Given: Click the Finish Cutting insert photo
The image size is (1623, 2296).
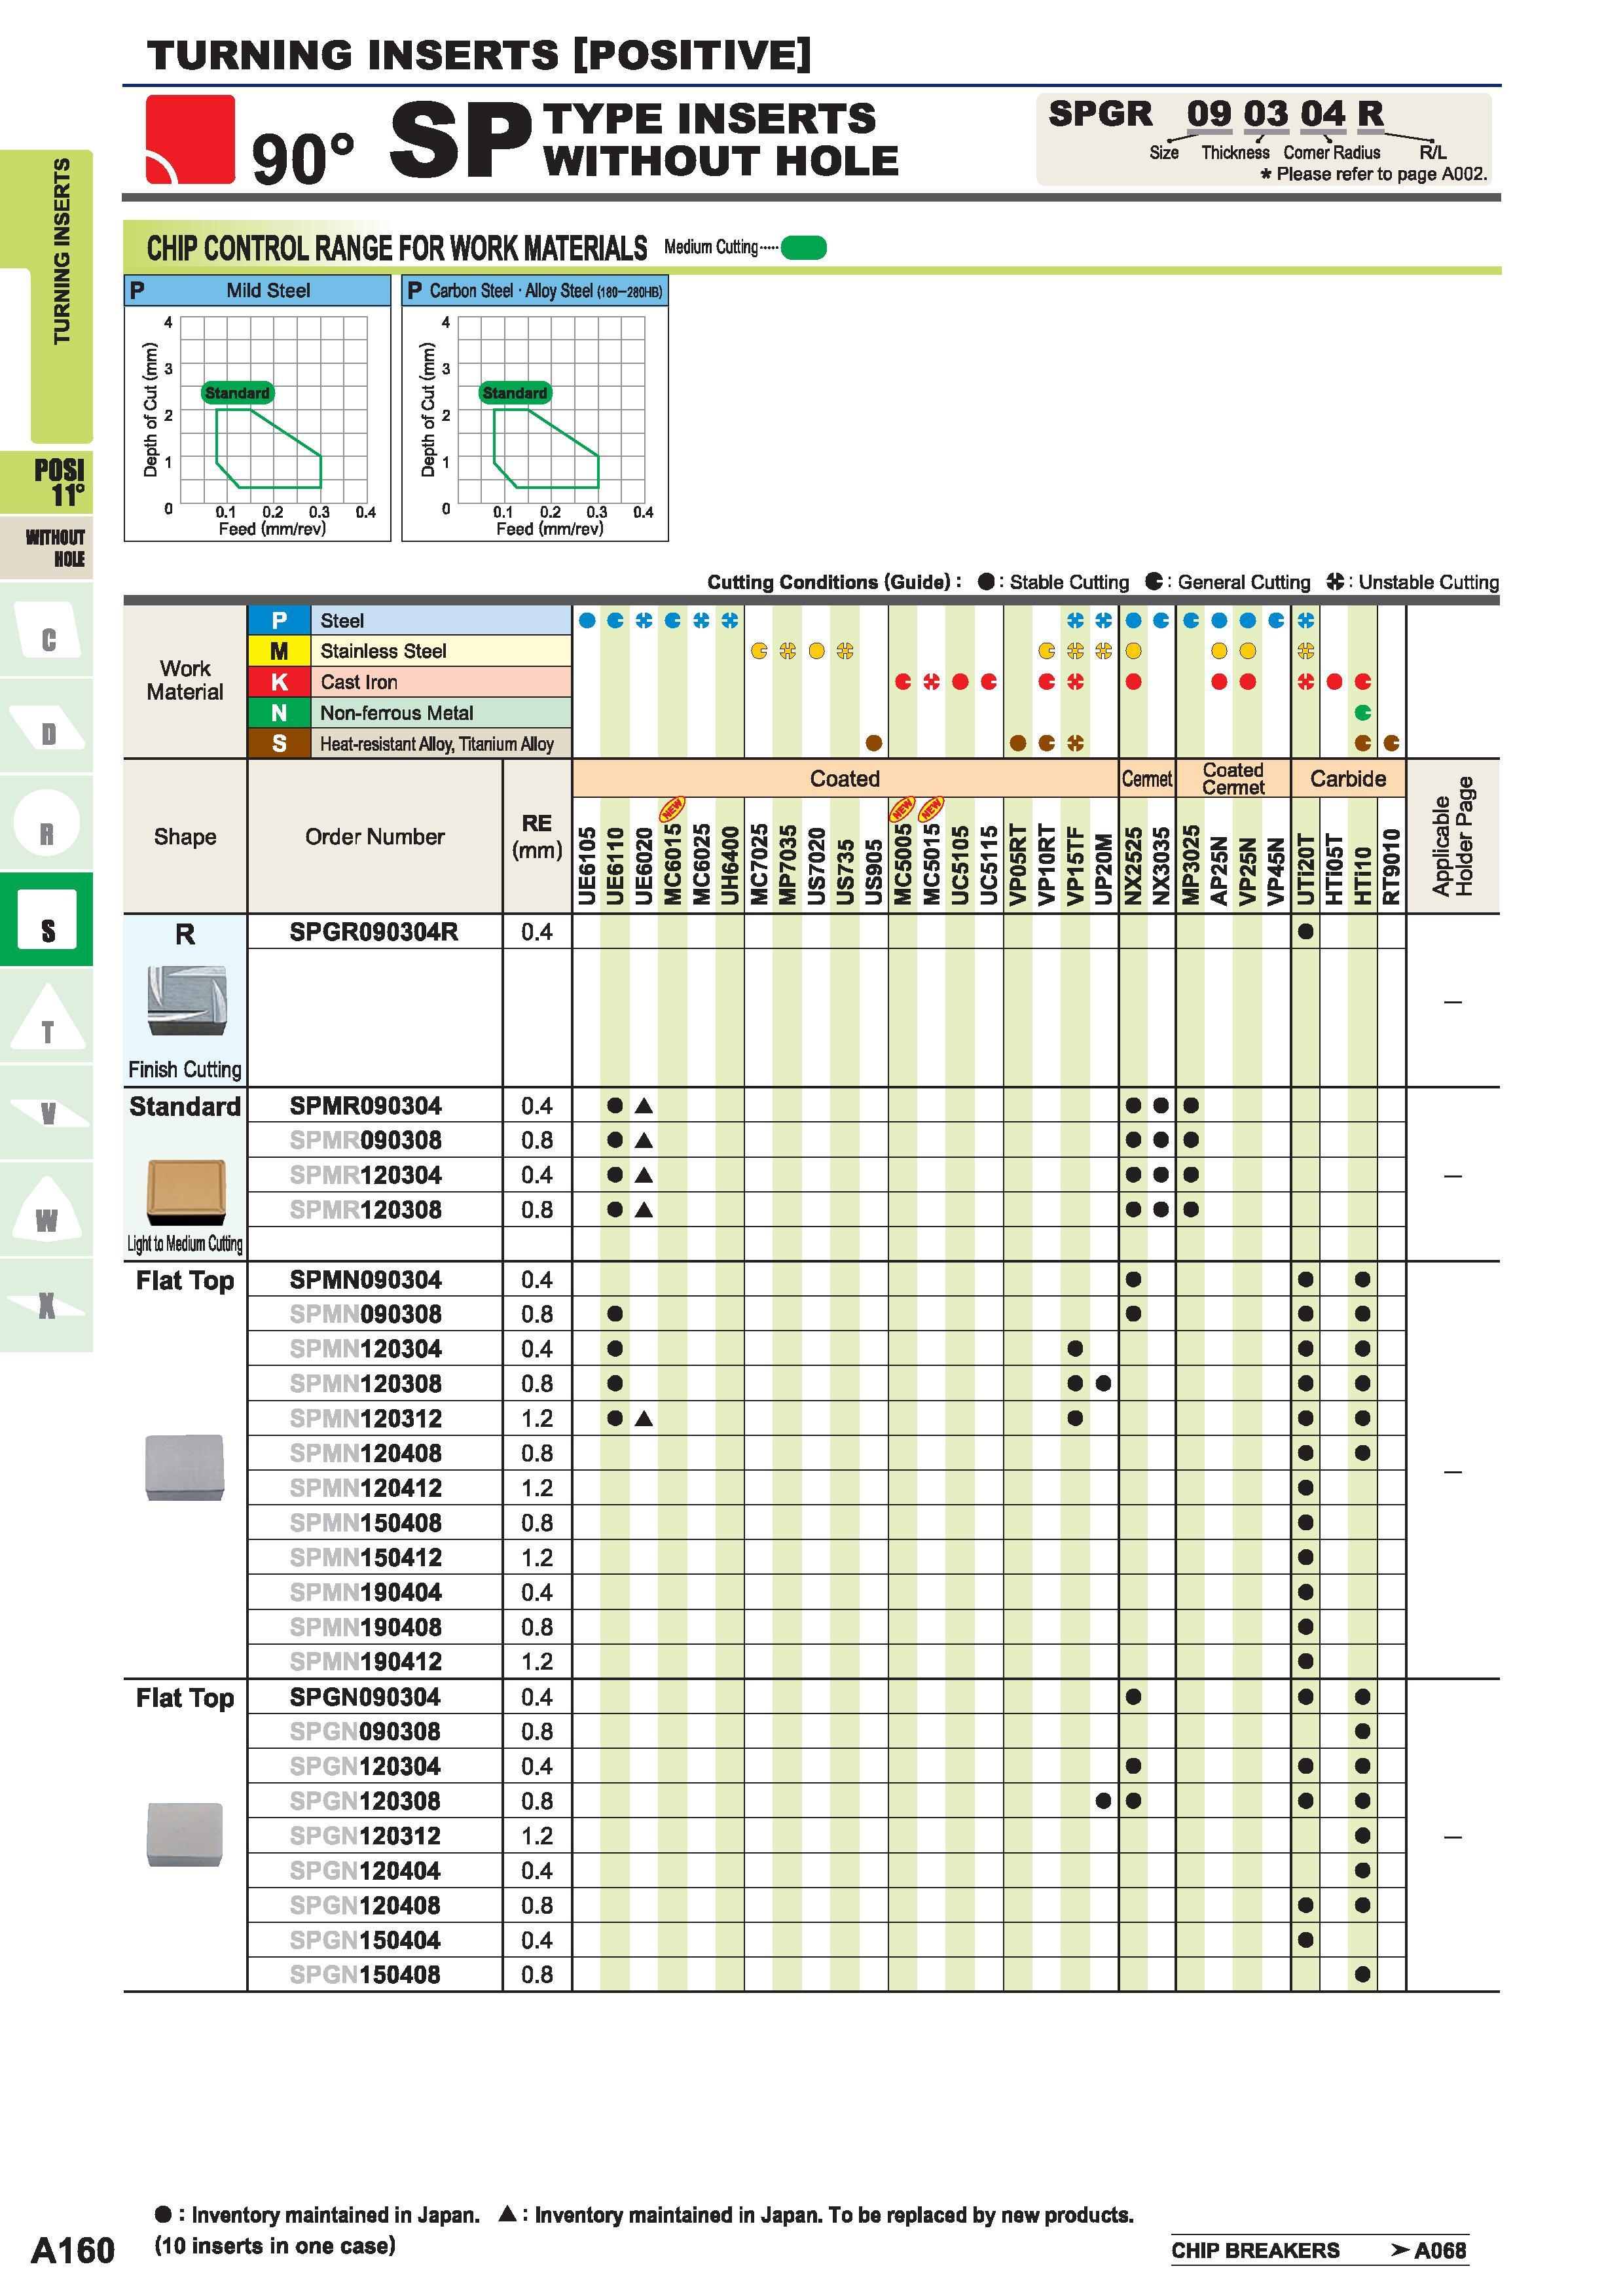Looking at the screenshot, I should click(x=186, y=1001).
